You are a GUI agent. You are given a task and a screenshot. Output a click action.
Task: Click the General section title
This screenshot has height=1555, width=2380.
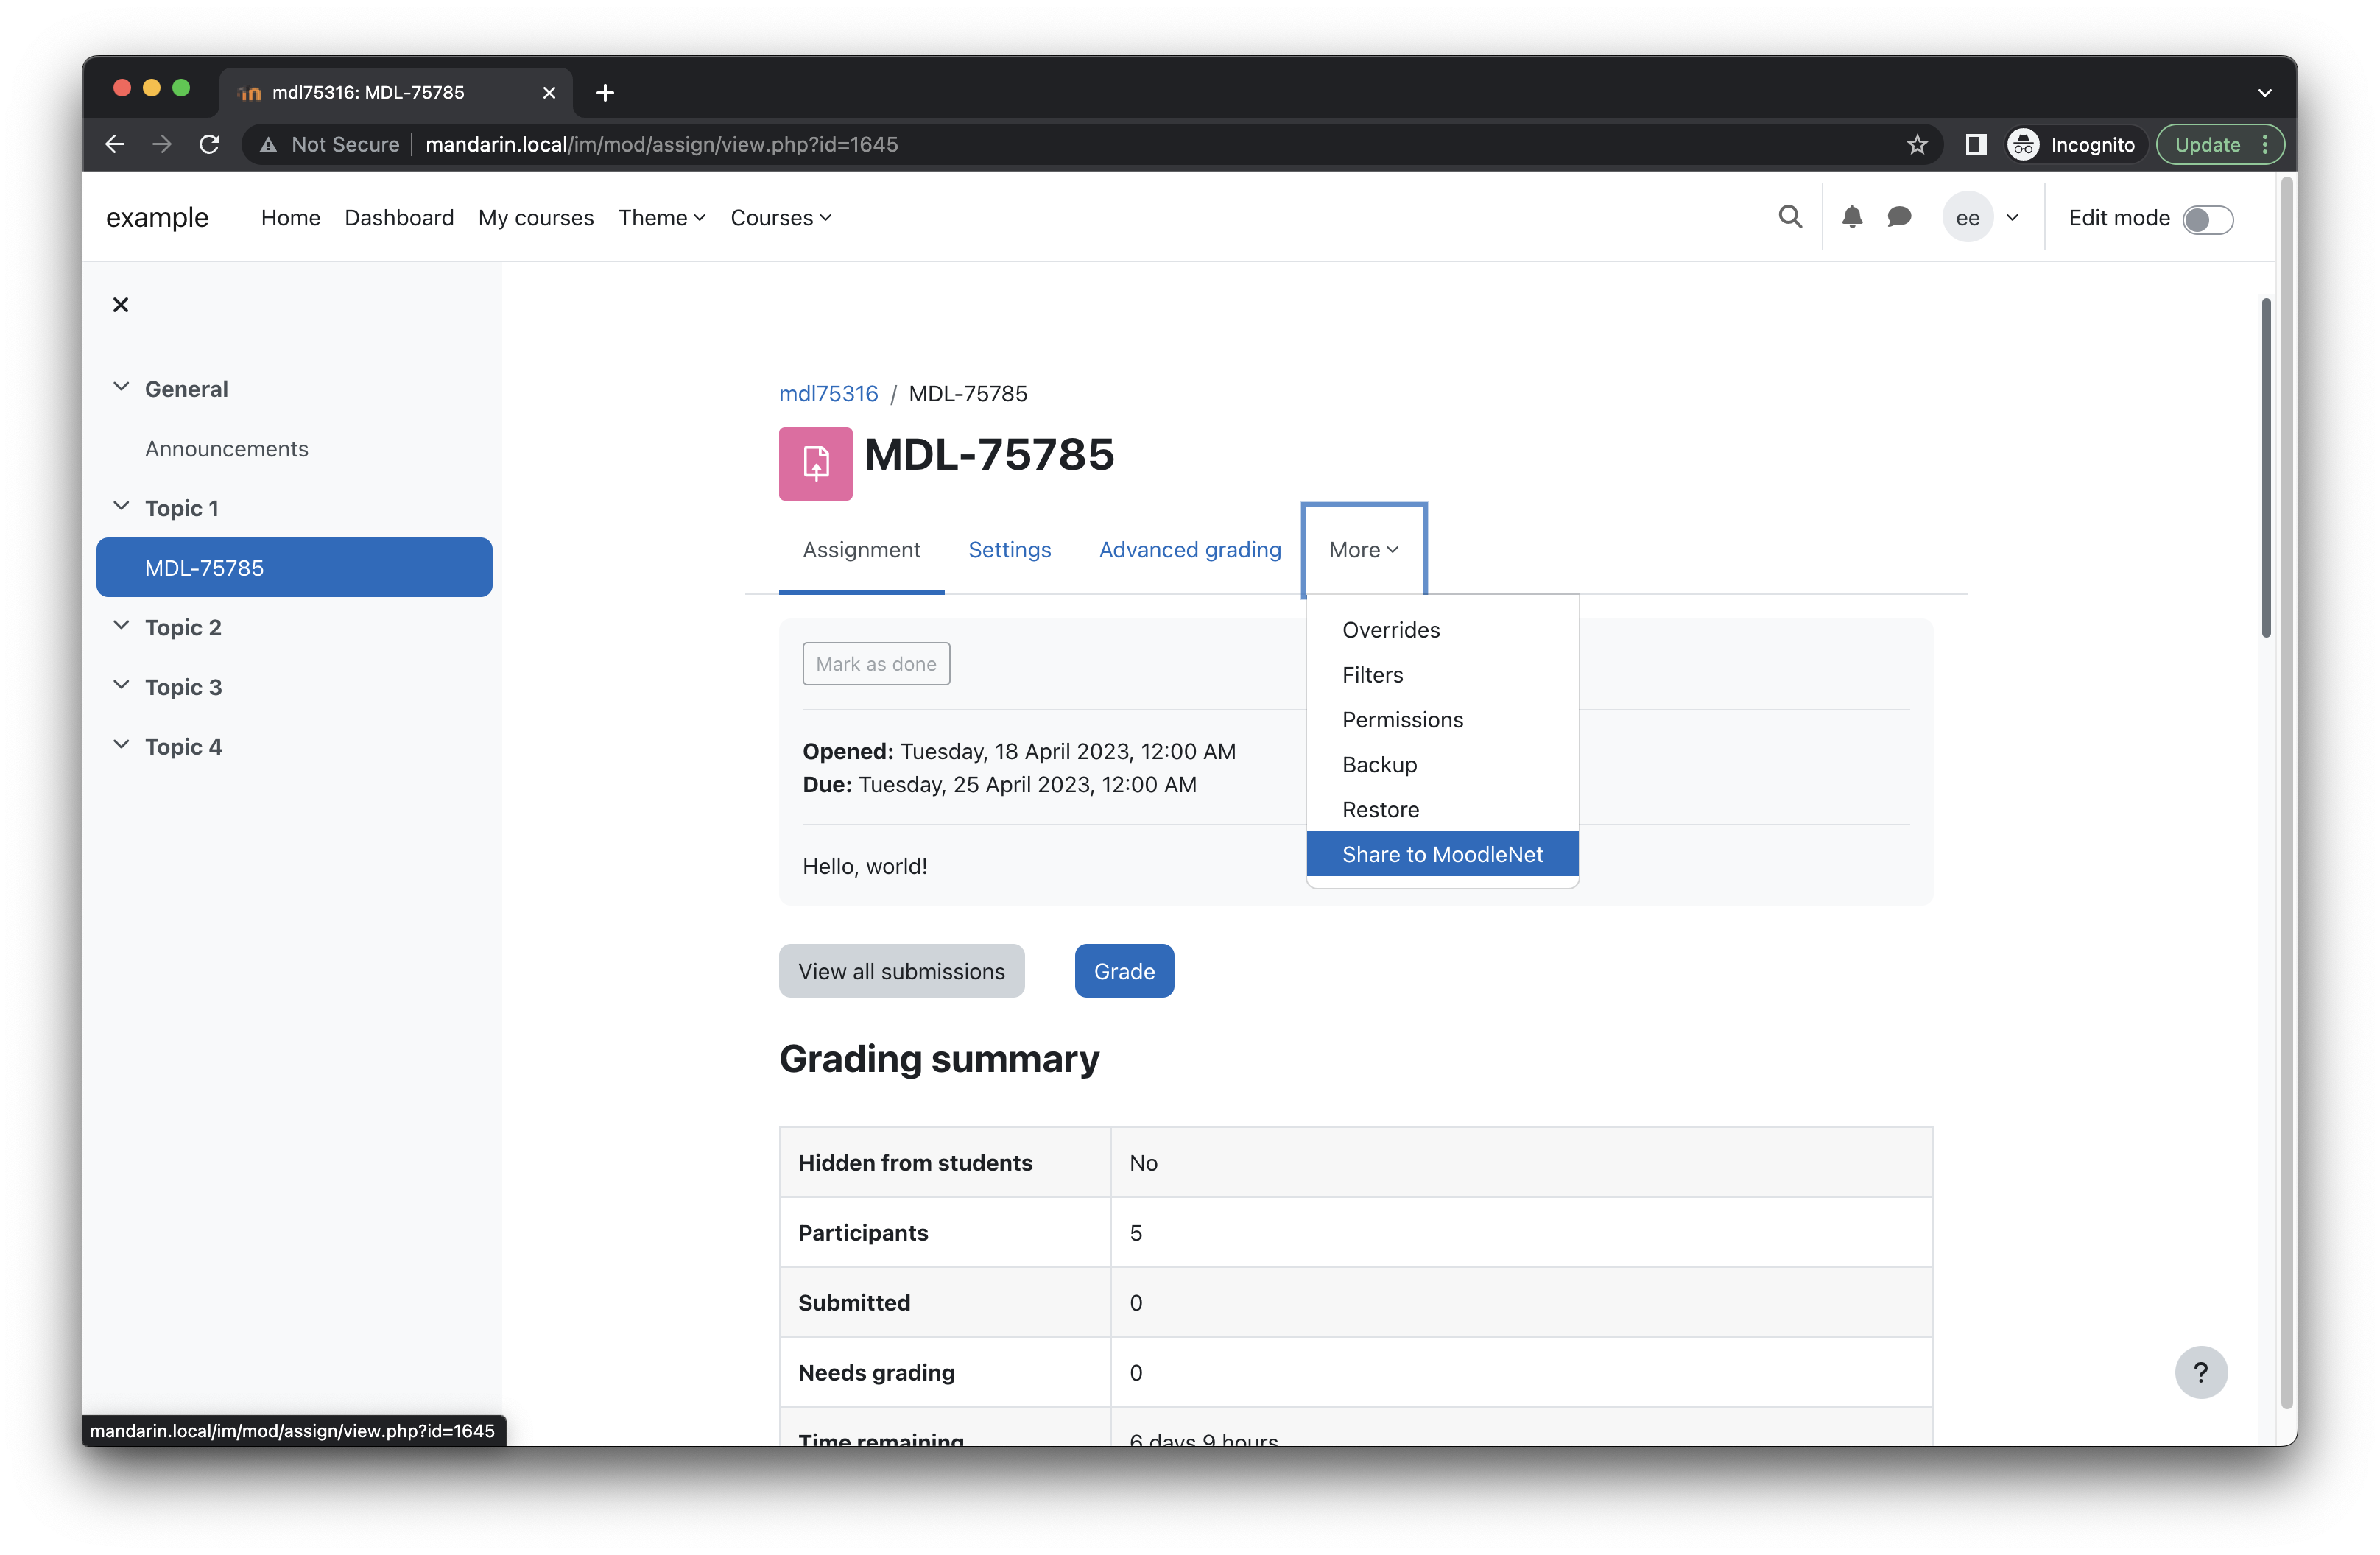coord(186,389)
